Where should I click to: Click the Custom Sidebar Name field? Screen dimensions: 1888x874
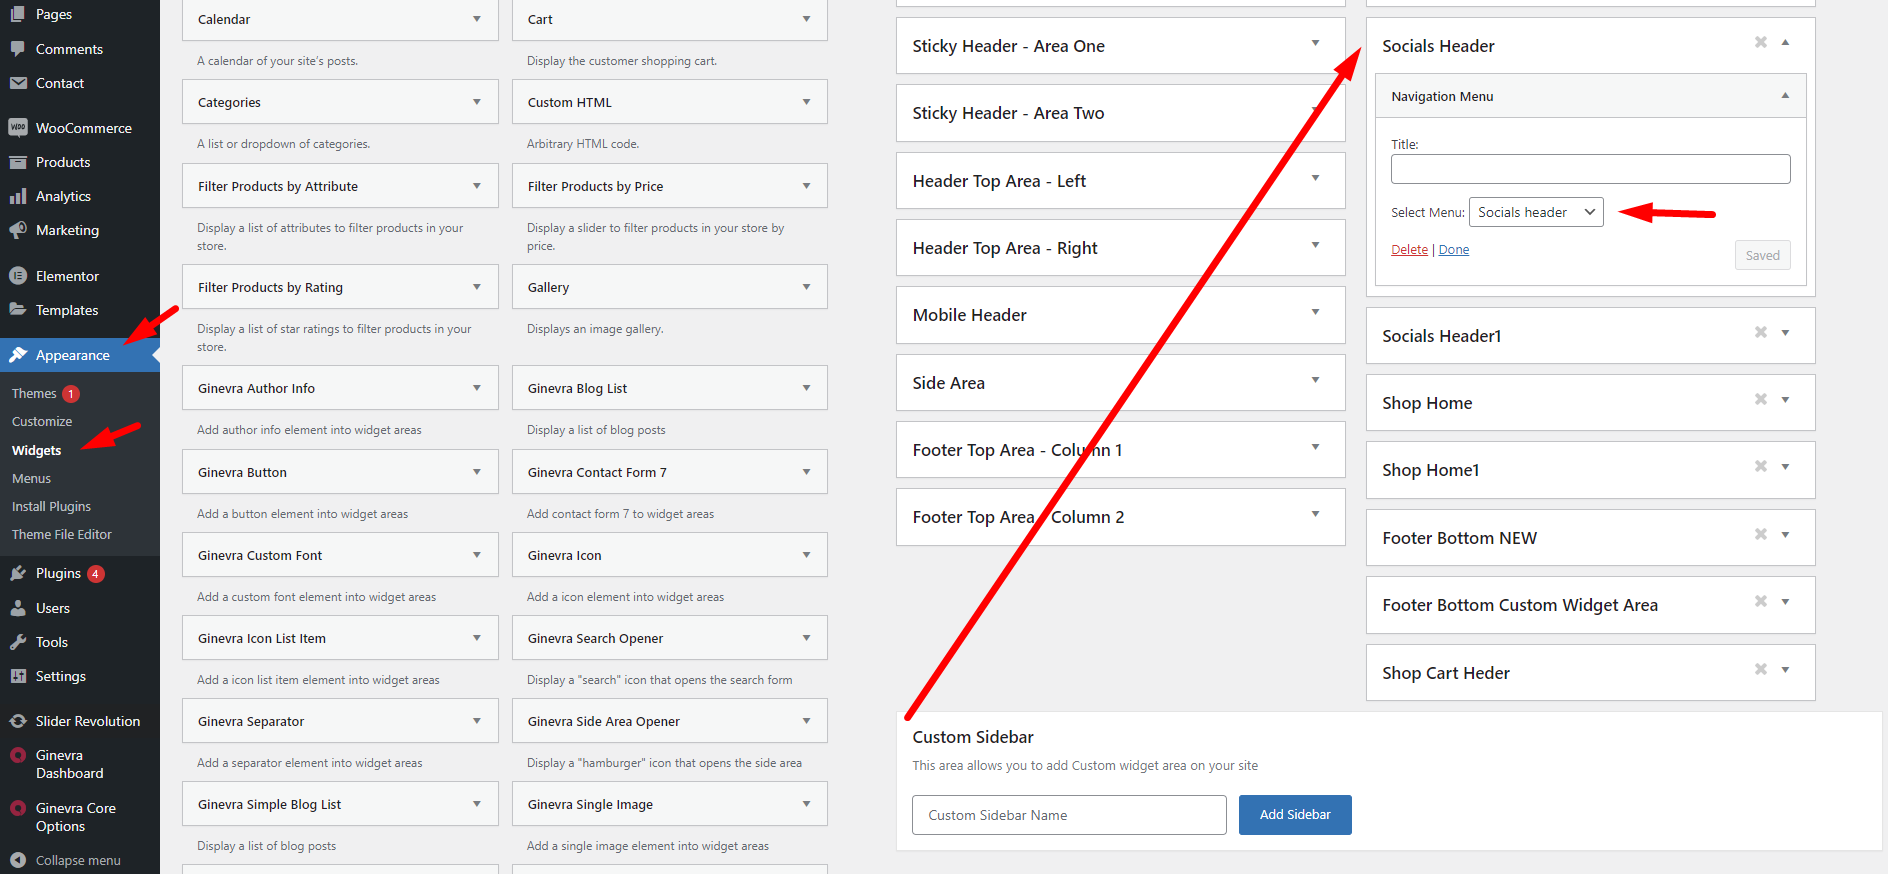(x=1069, y=815)
